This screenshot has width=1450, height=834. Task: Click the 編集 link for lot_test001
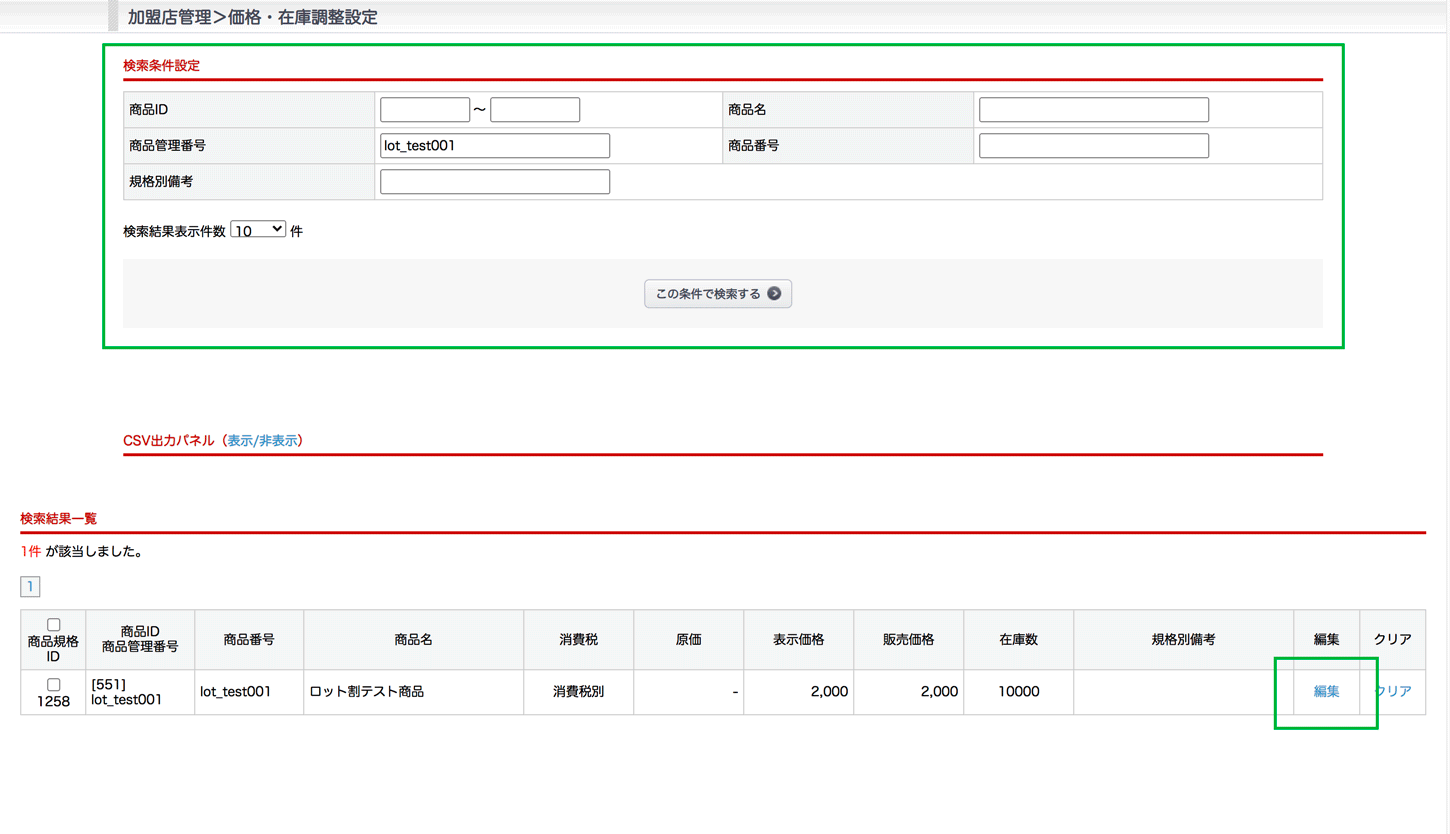1326,691
